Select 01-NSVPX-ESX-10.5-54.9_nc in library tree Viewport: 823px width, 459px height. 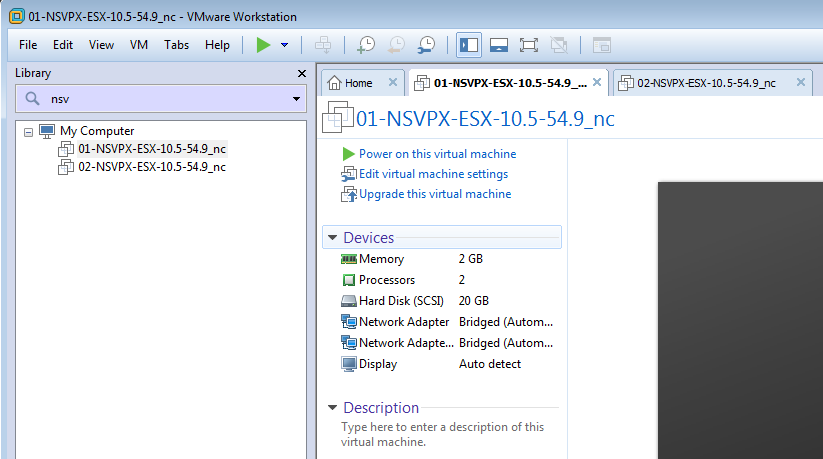[152, 149]
